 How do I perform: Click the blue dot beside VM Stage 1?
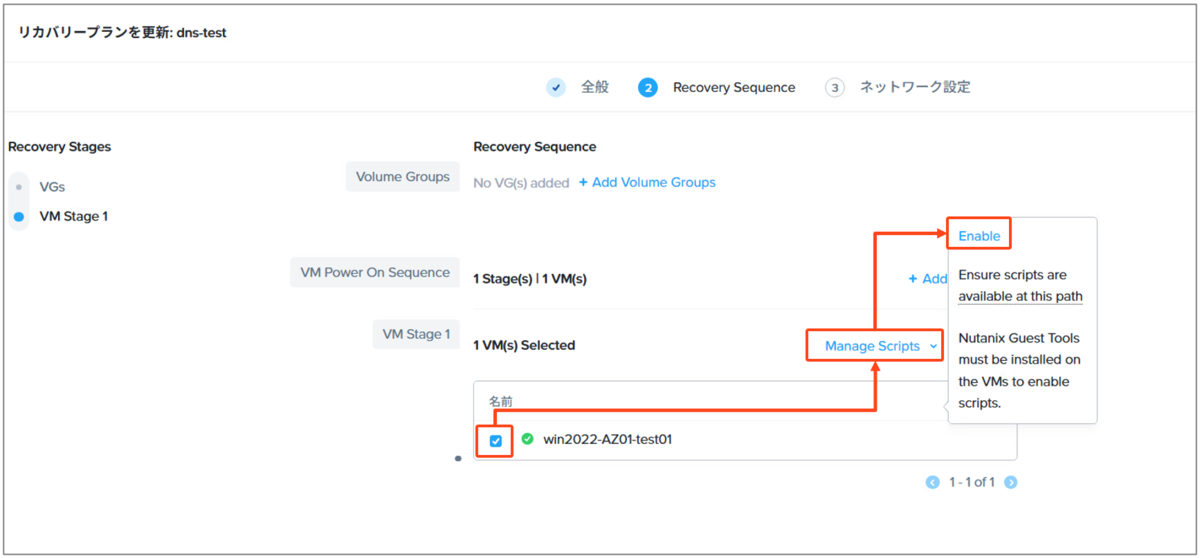point(19,216)
